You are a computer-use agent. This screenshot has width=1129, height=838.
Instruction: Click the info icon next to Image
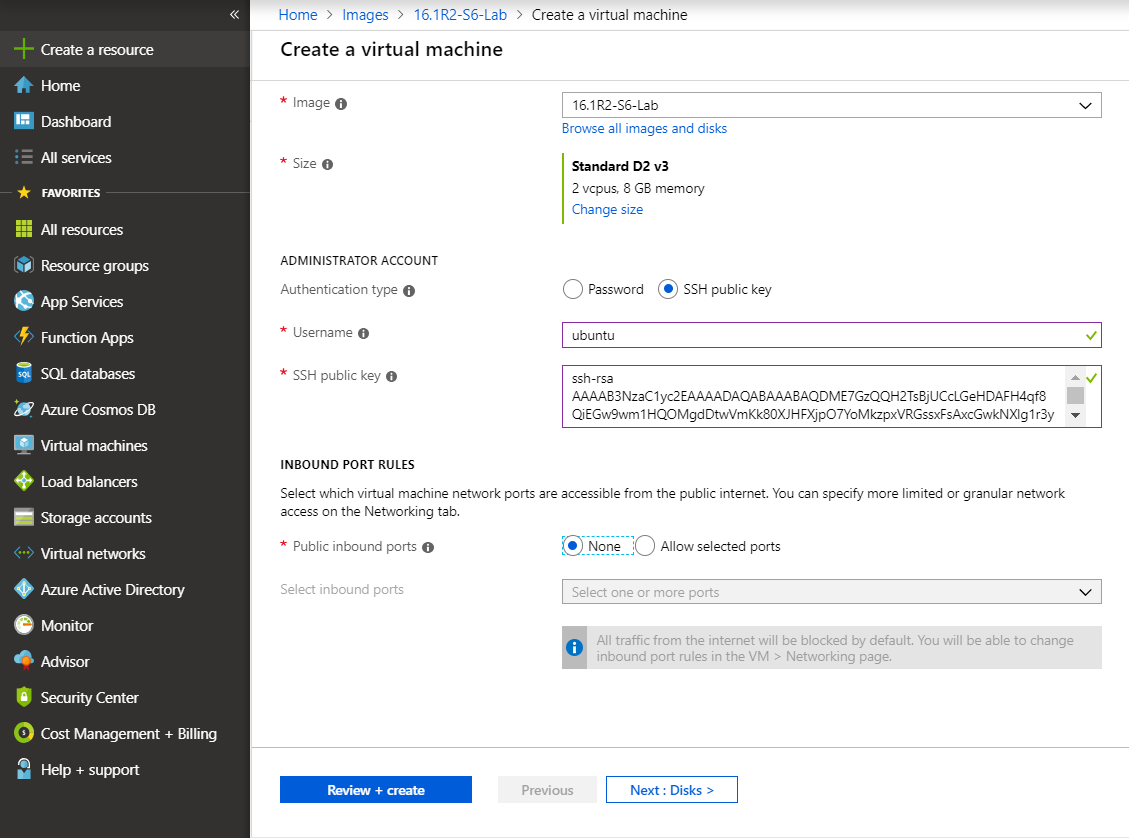tap(341, 104)
